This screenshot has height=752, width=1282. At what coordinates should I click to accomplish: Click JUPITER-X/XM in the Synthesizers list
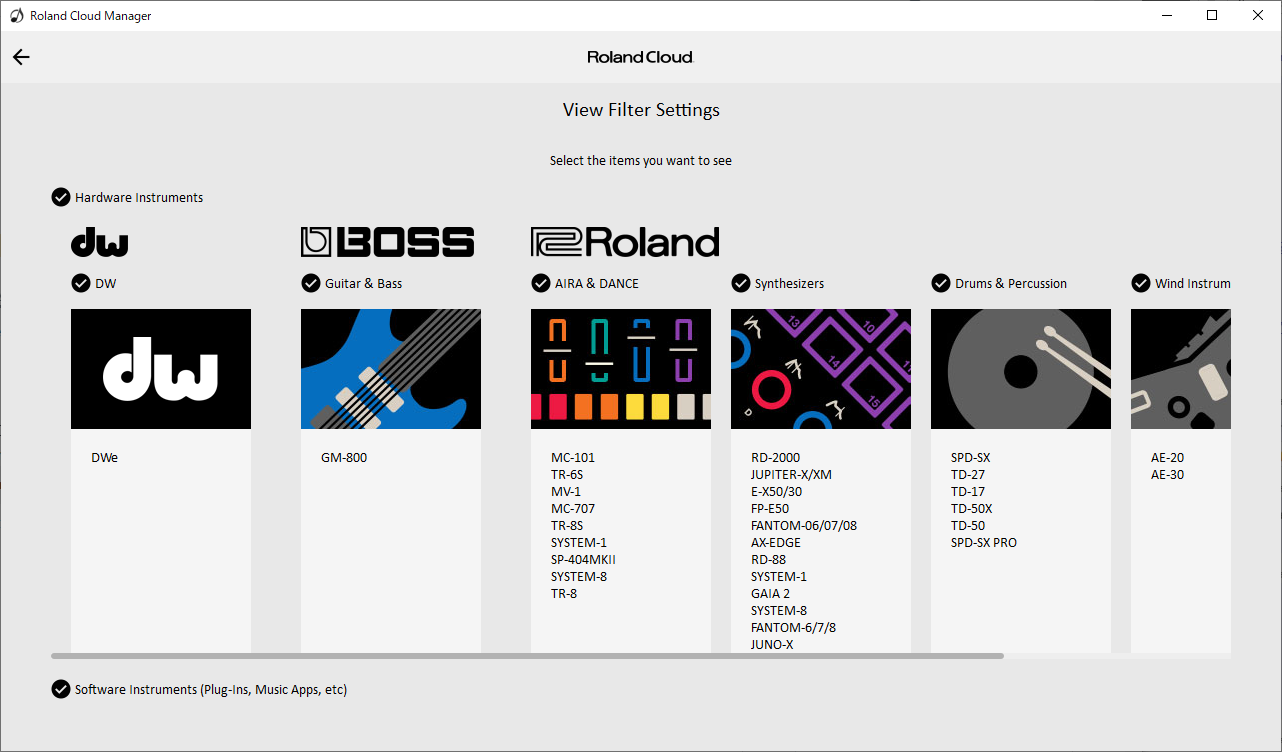coord(791,475)
